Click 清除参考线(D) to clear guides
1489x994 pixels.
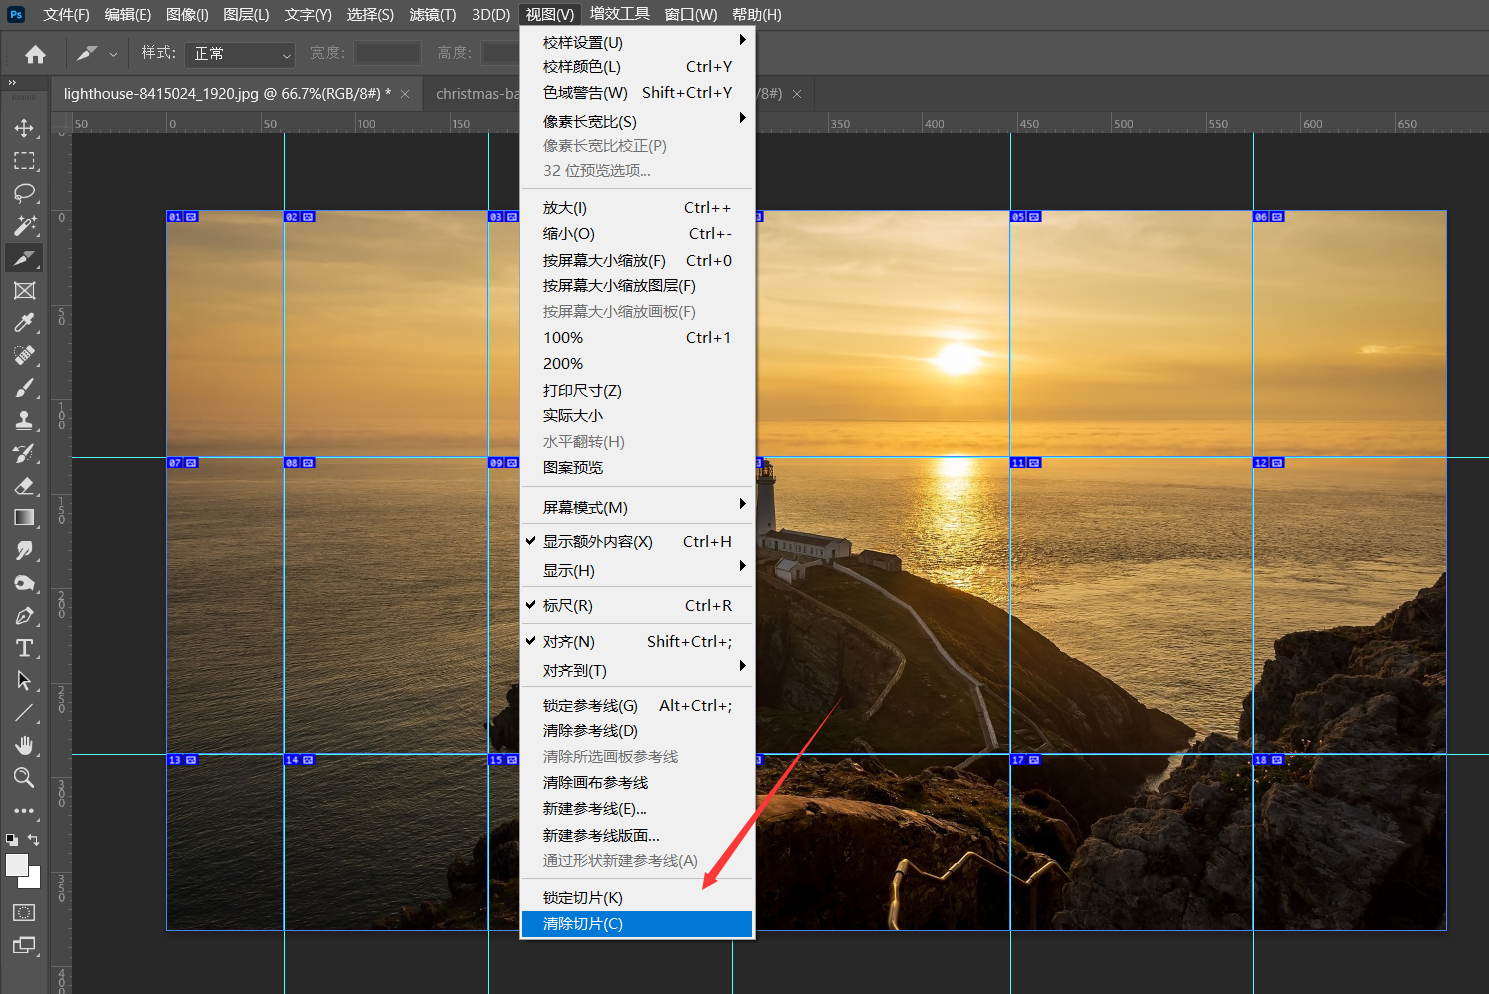(x=637, y=731)
